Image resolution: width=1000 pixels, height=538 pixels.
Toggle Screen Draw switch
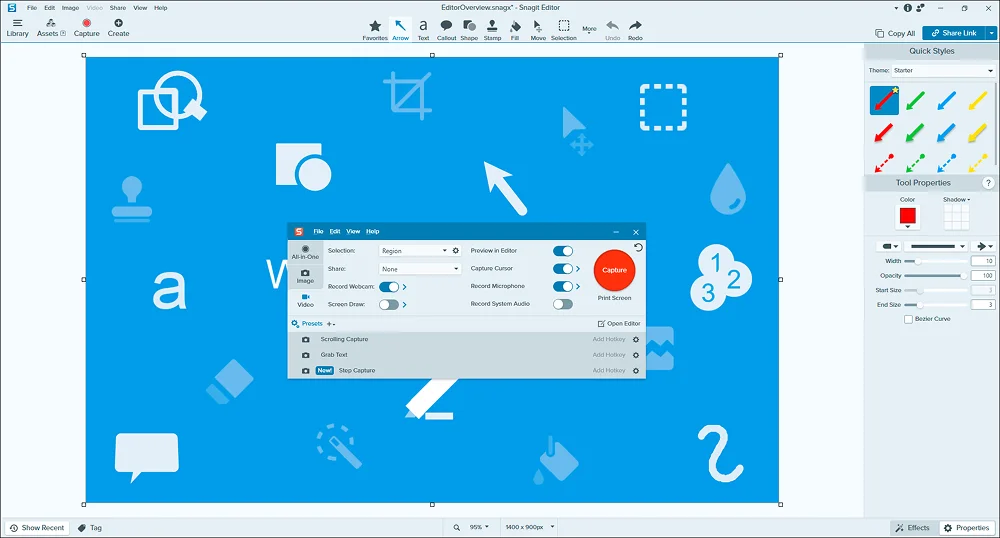pyautogui.click(x=388, y=305)
